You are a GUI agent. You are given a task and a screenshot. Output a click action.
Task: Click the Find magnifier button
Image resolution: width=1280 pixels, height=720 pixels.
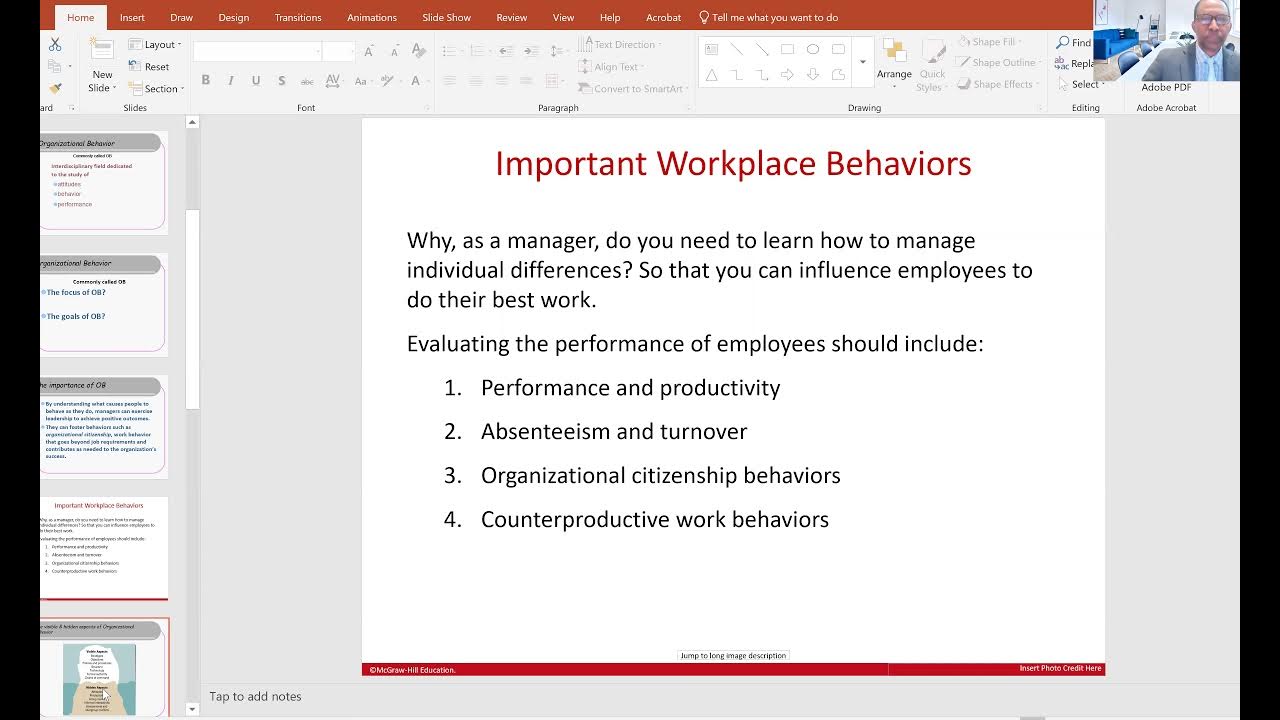click(x=1073, y=42)
